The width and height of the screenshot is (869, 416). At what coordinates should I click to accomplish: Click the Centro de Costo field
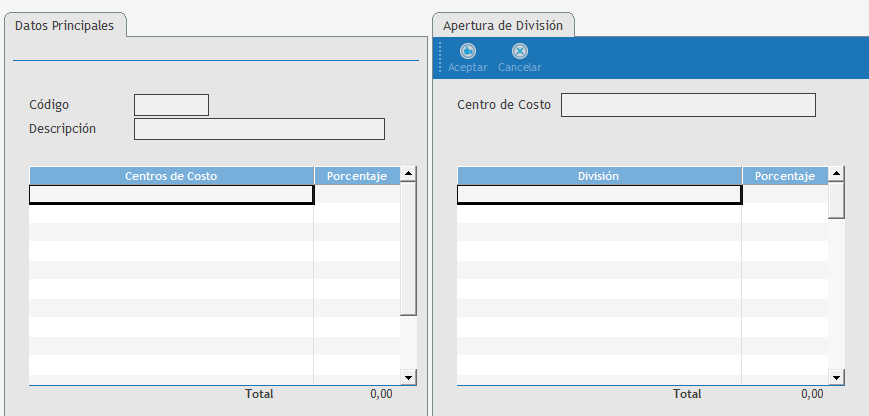click(688, 105)
